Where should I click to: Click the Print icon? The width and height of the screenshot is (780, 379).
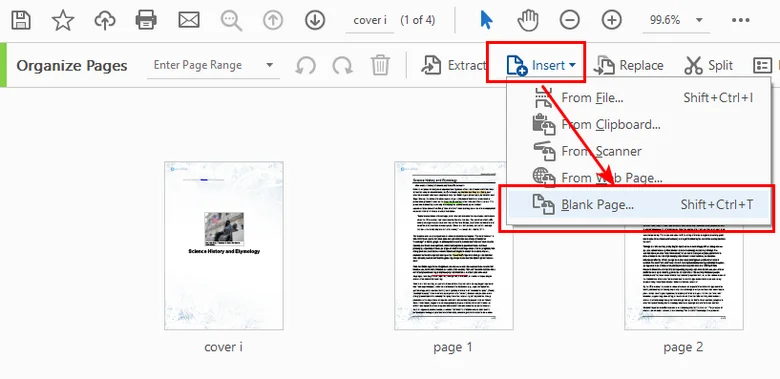tap(147, 20)
